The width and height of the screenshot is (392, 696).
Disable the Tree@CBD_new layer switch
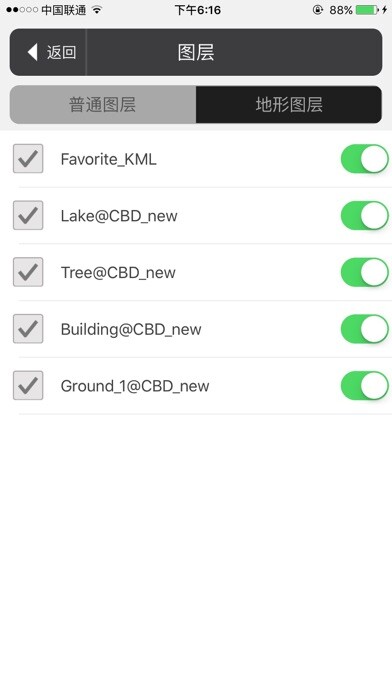(x=364, y=272)
